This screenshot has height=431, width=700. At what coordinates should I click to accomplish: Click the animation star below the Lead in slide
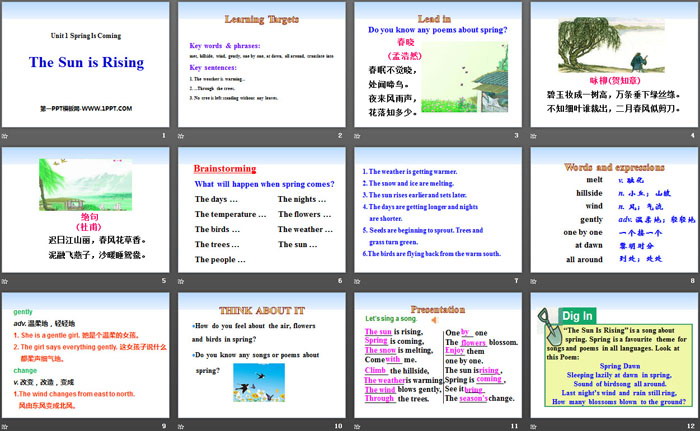click(359, 133)
